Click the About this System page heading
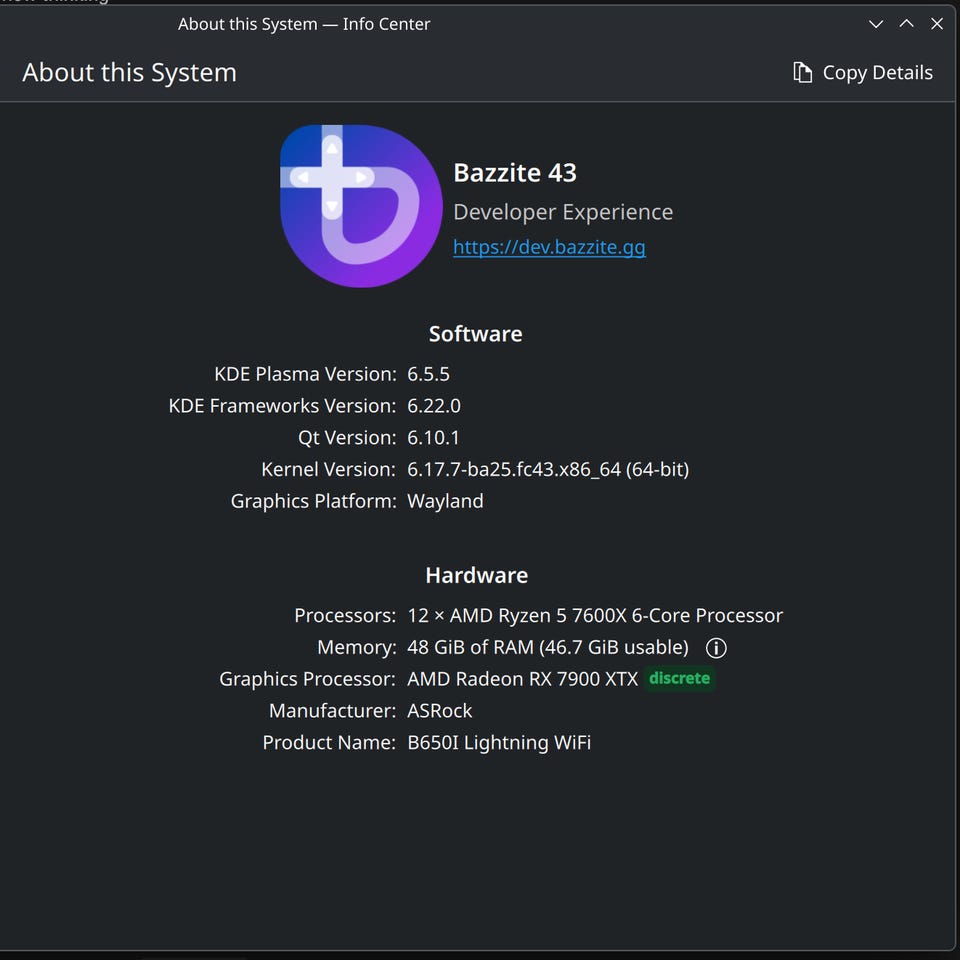Screen dimensions: 960x960 pos(129,73)
